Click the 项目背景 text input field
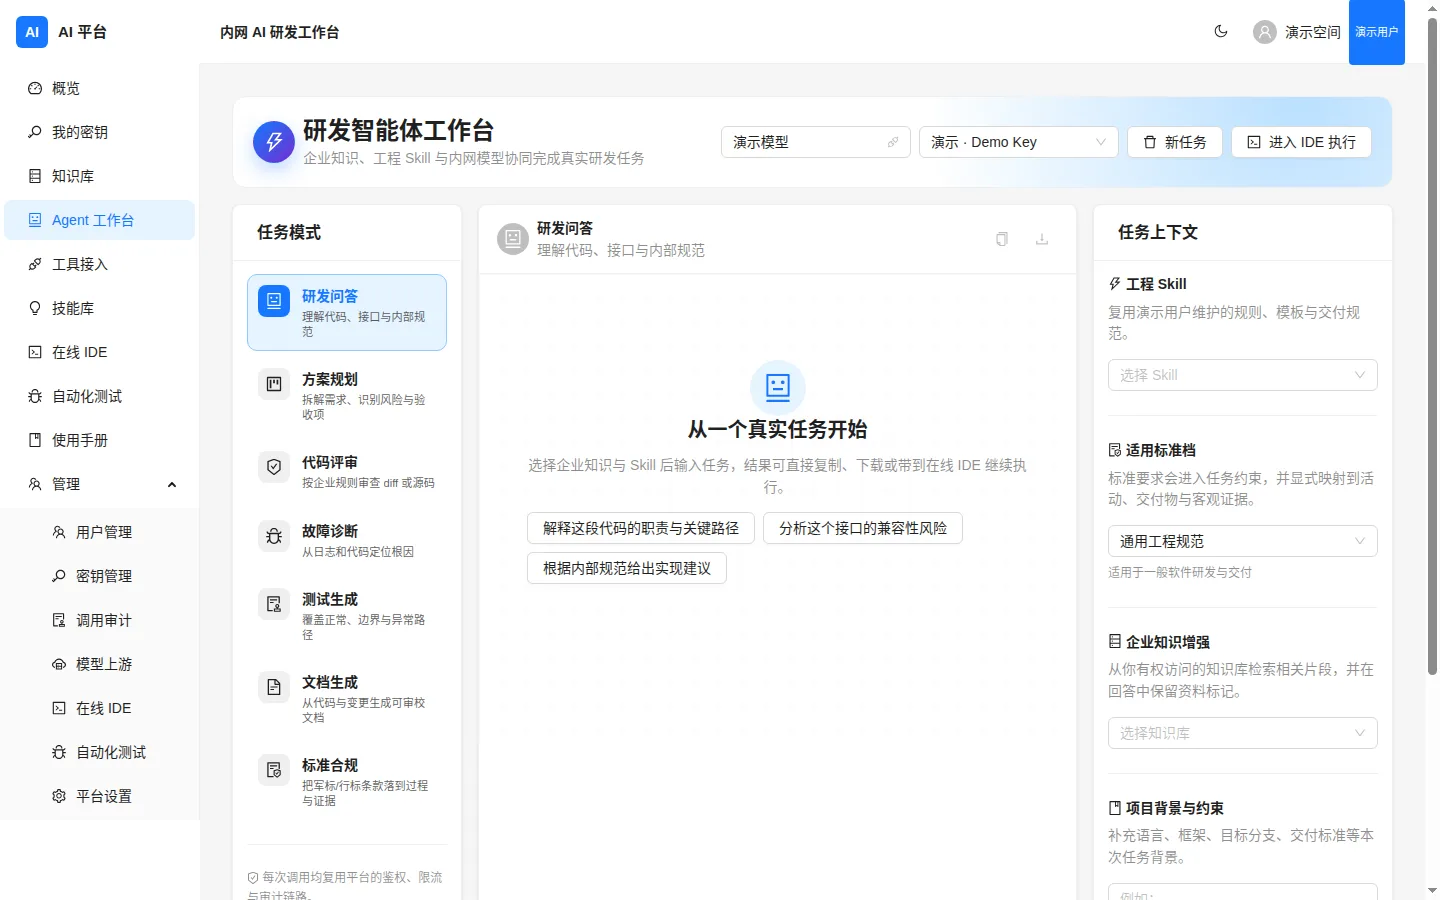1440x900 pixels. click(x=1243, y=892)
